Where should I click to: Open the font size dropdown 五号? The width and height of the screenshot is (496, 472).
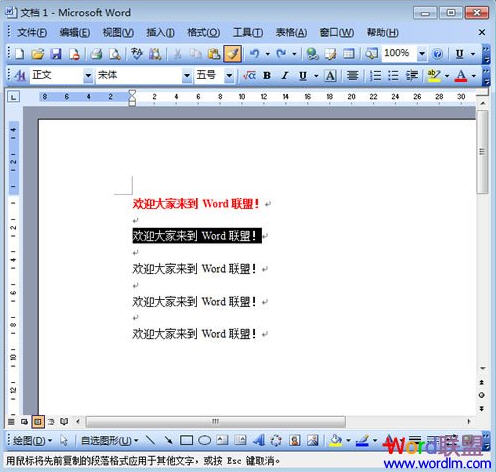tap(229, 76)
